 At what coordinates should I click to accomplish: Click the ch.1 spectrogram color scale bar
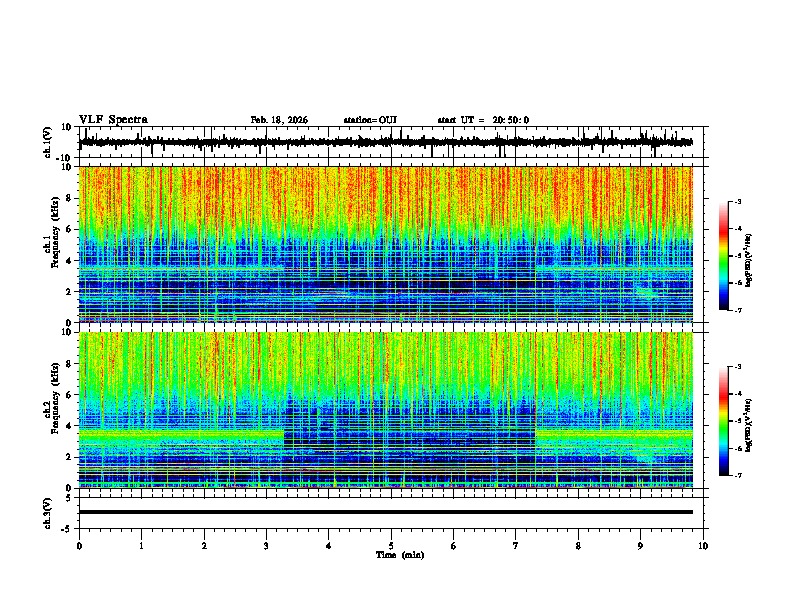click(x=724, y=256)
